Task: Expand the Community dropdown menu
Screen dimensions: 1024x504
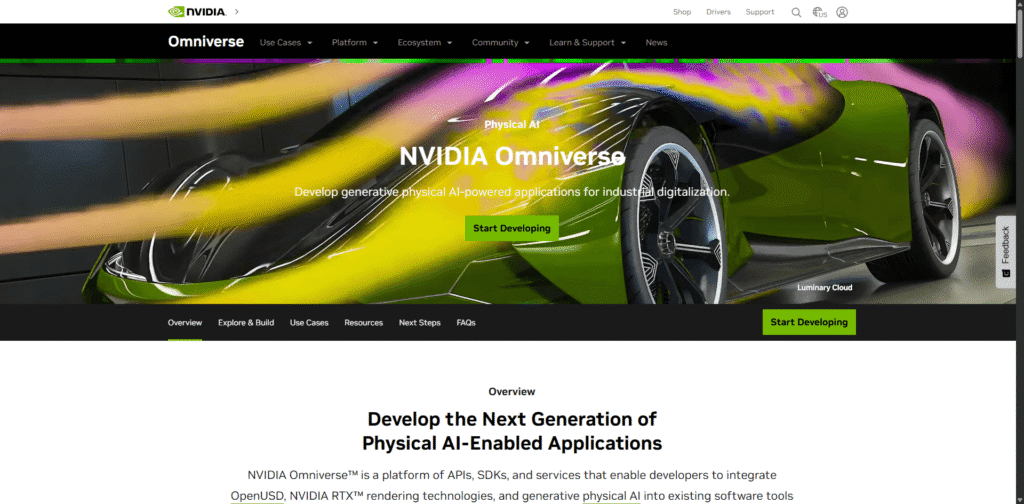Action: pyautogui.click(x=500, y=42)
